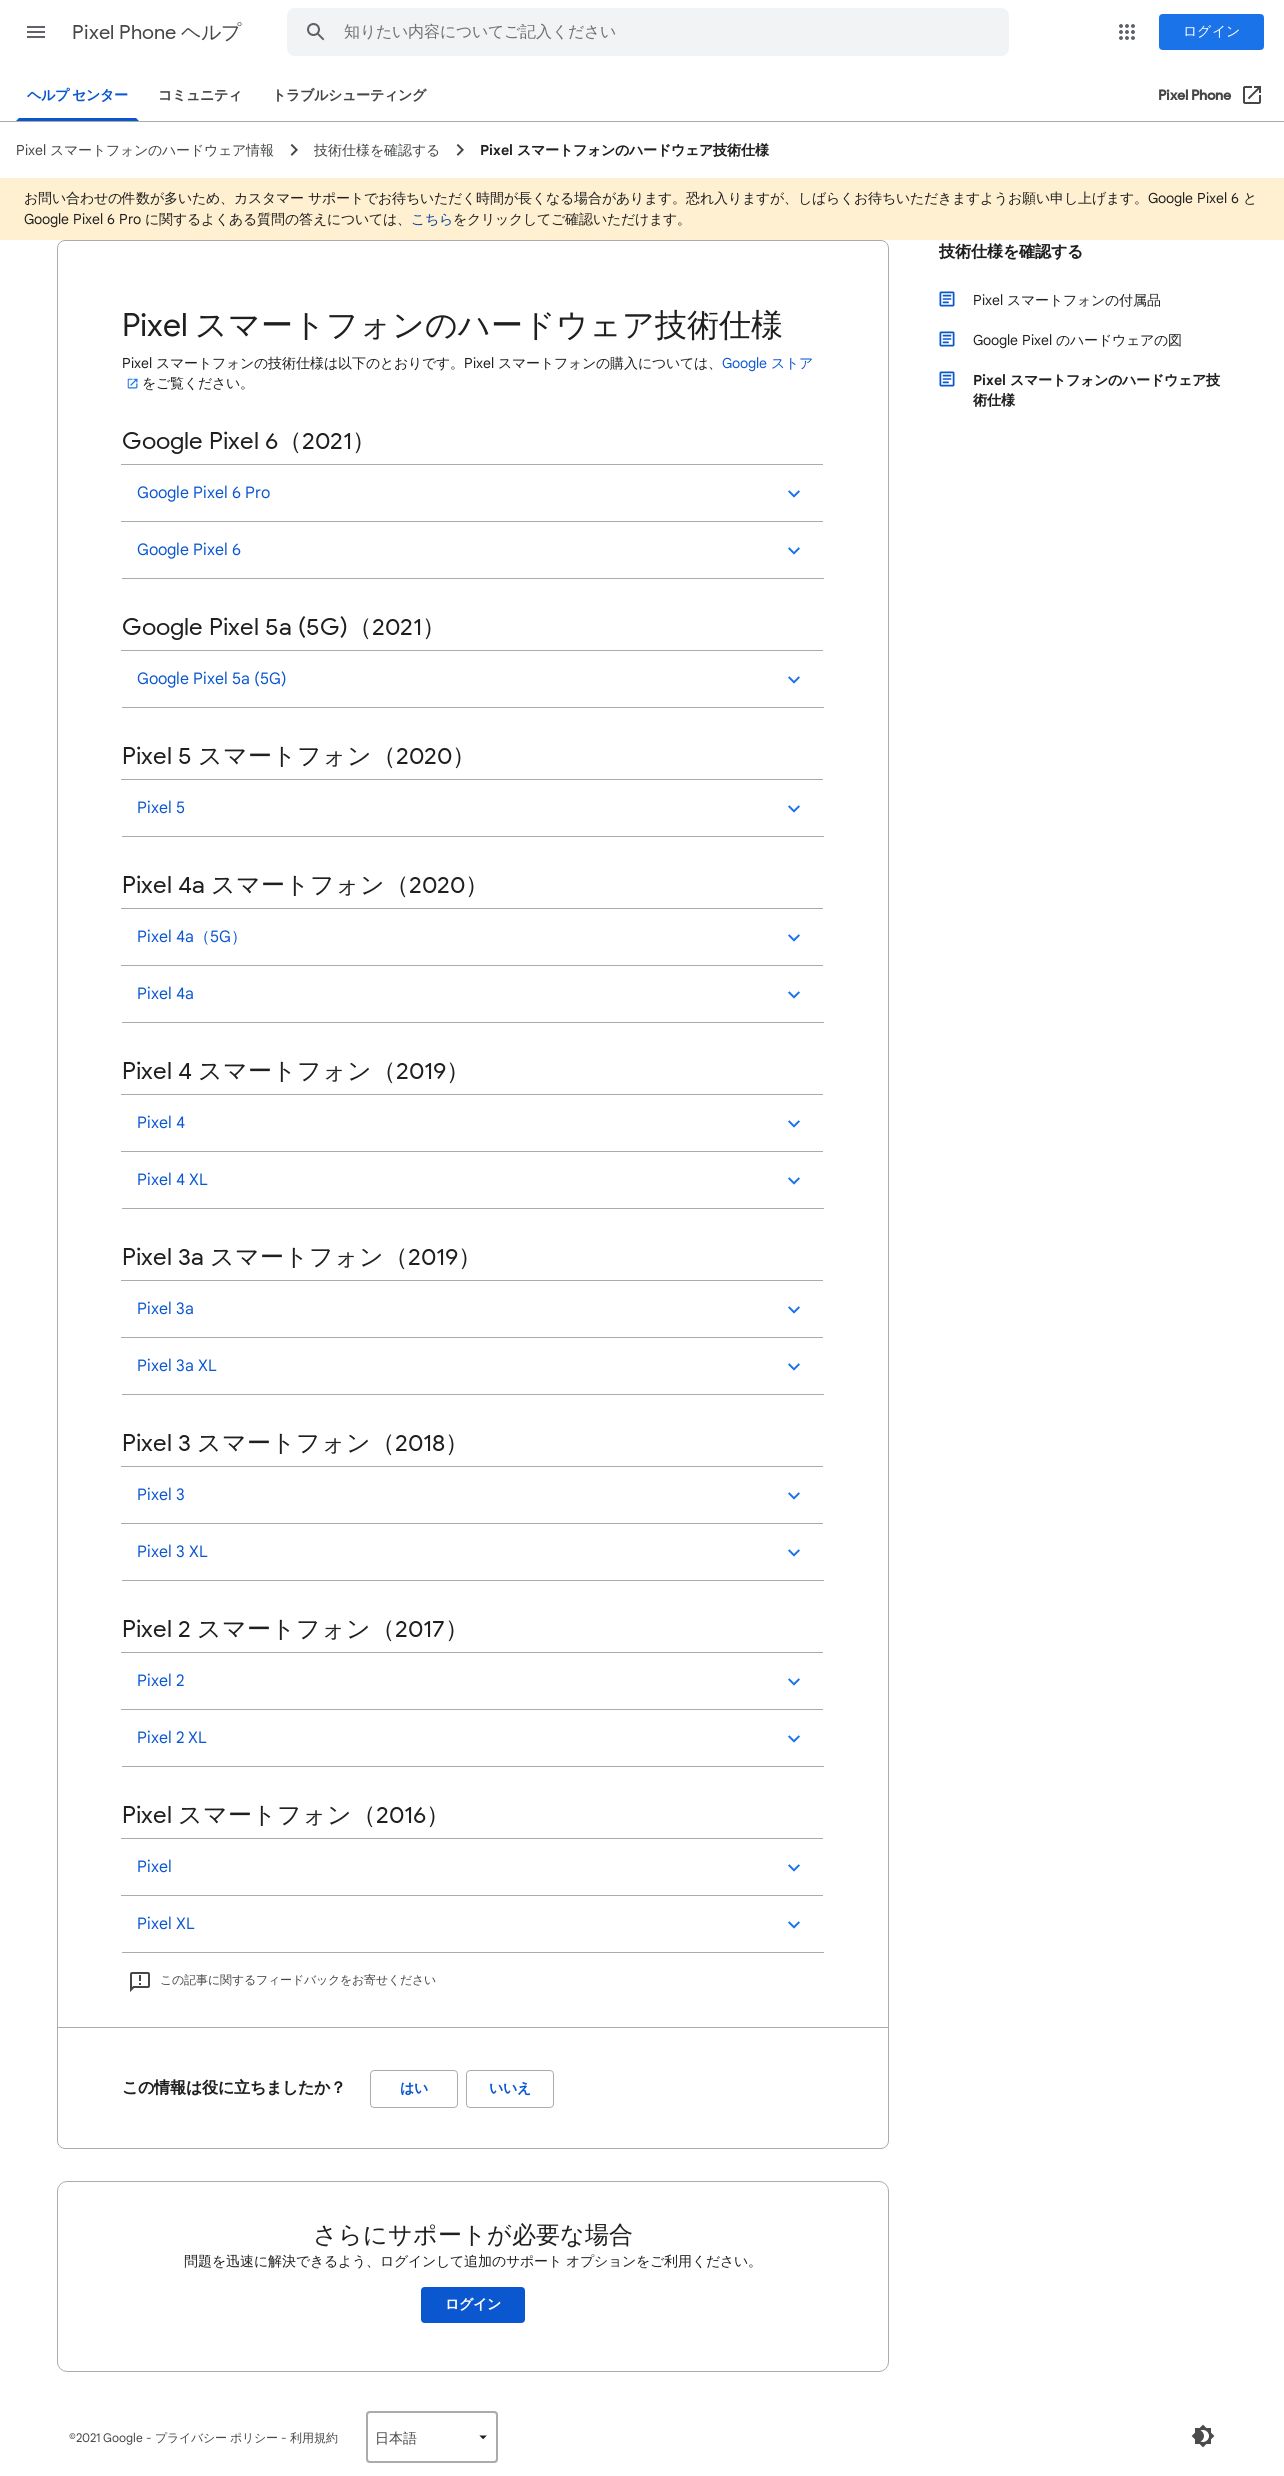
Task: Click the Google ストア external link
Action: point(767,364)
